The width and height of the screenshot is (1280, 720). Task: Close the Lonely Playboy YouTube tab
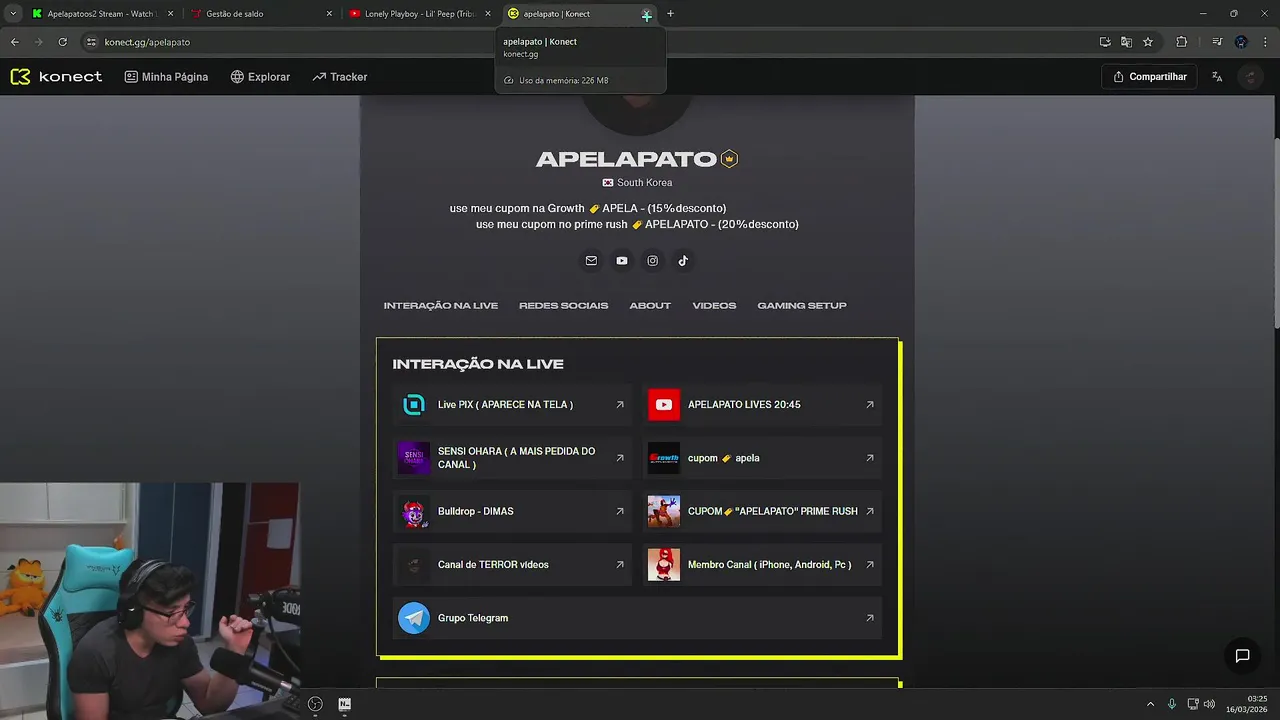tap(487, 14)
